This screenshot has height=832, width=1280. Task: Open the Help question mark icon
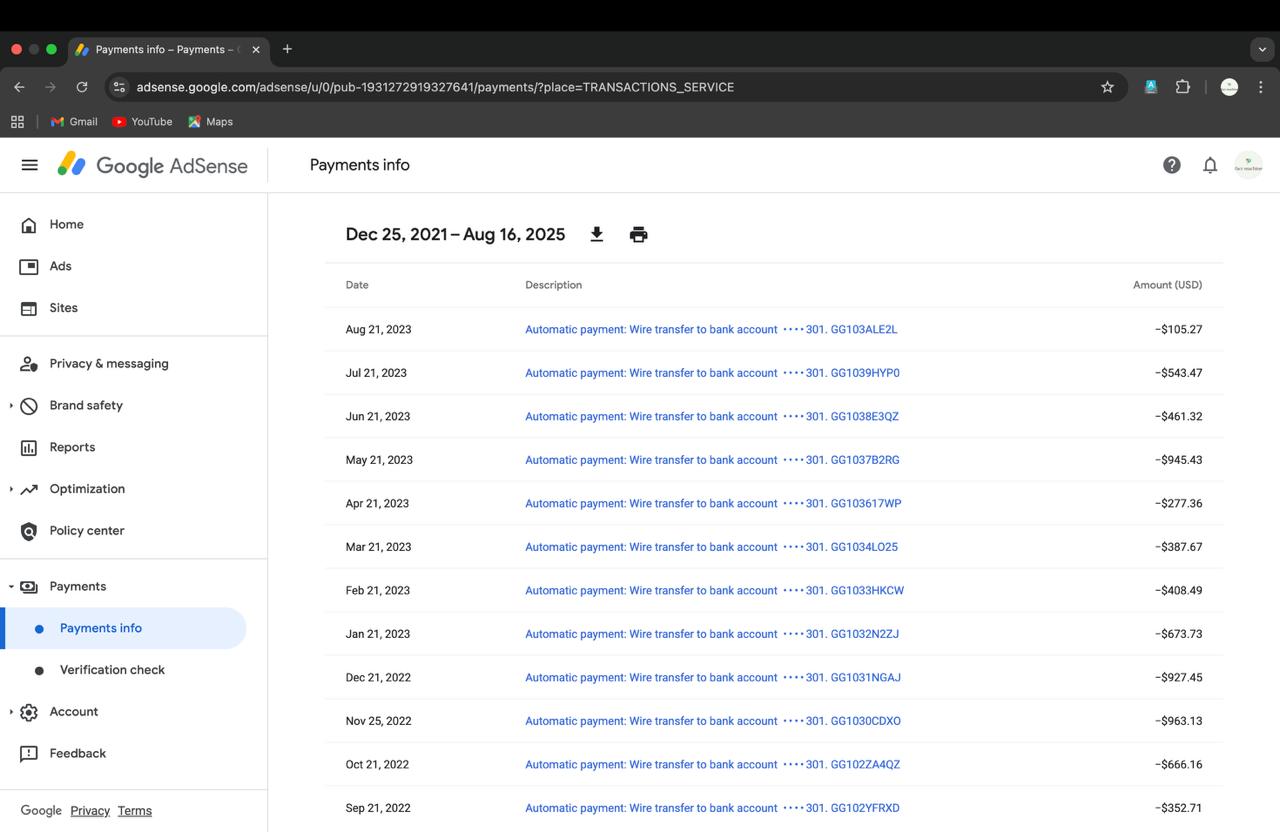point(1172,165)
